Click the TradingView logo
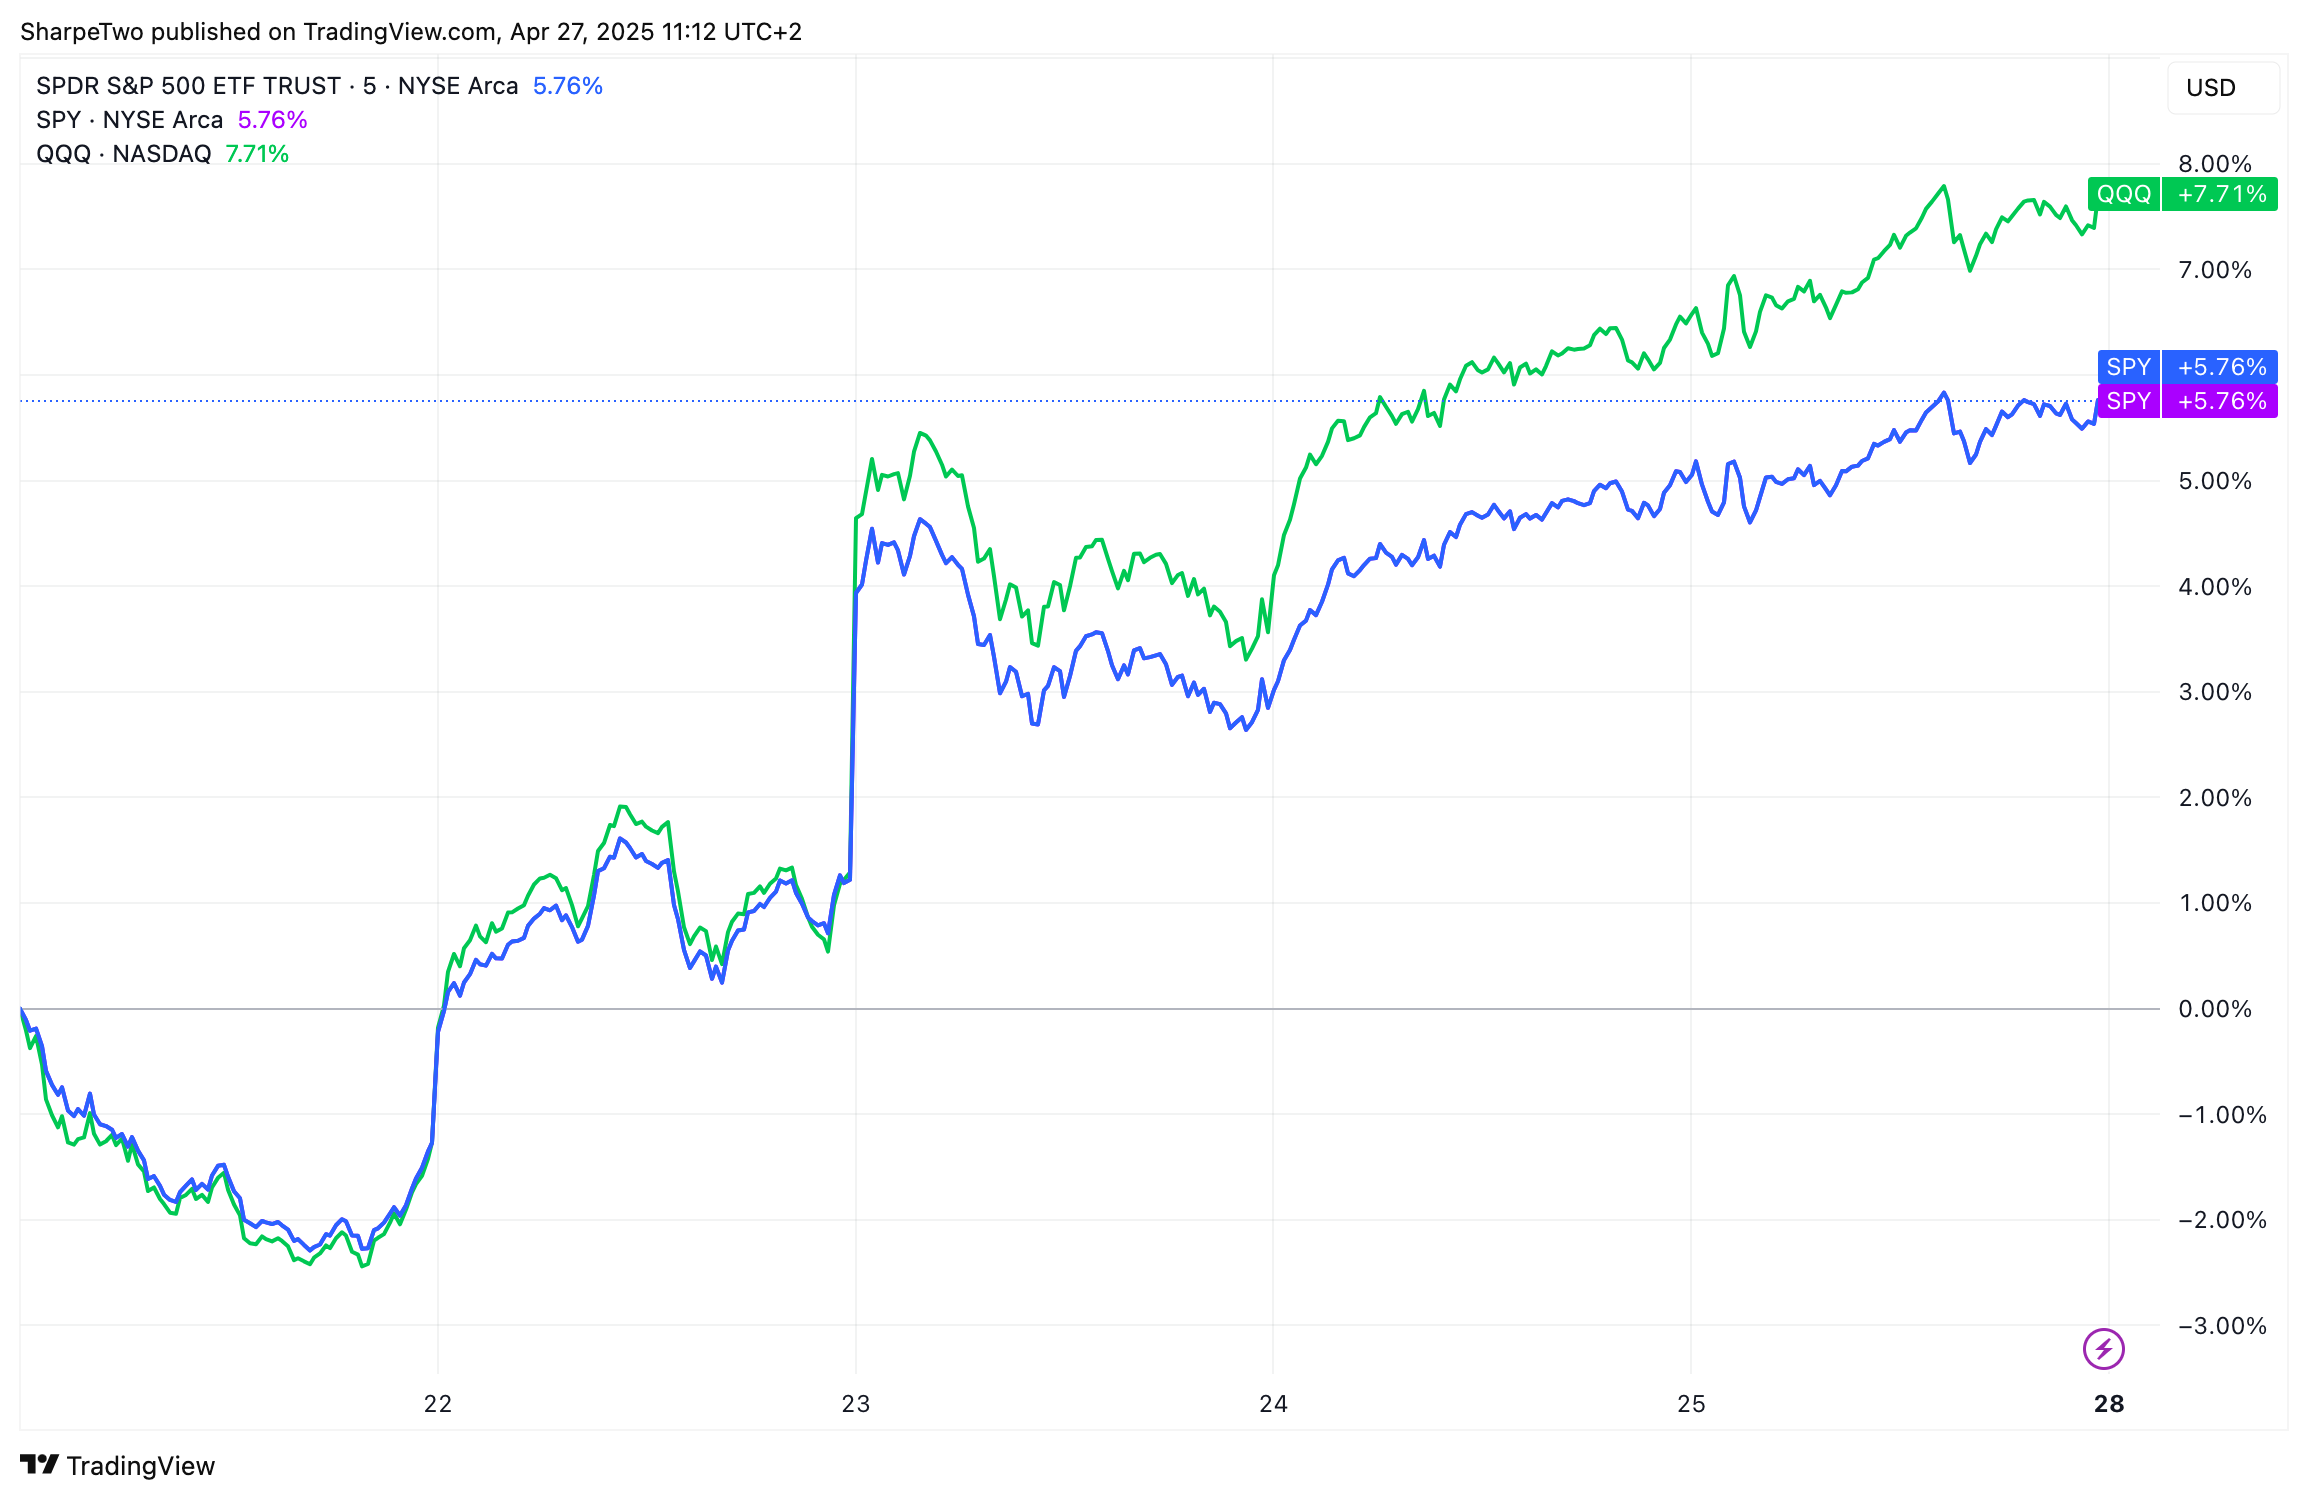The width and height of the screenshot is (2308, 1500). pos(117,1465)
